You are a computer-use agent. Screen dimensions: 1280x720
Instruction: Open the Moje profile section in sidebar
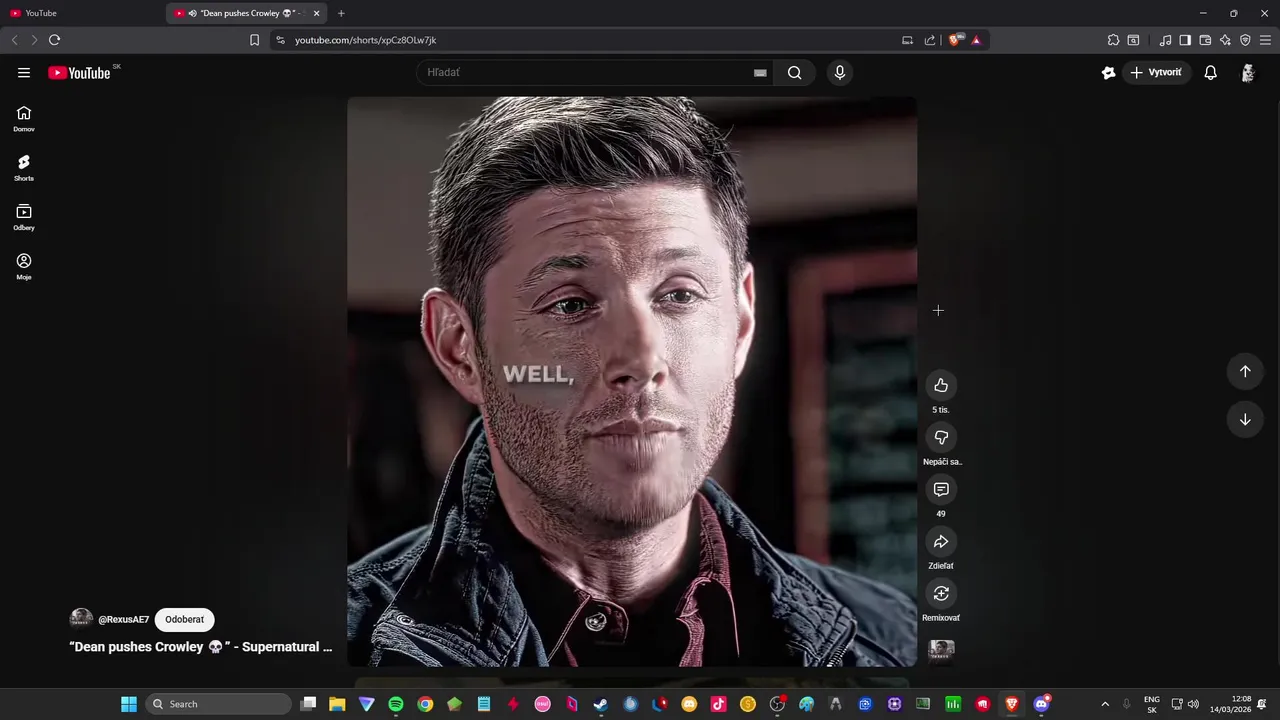[x=24, y=267]
